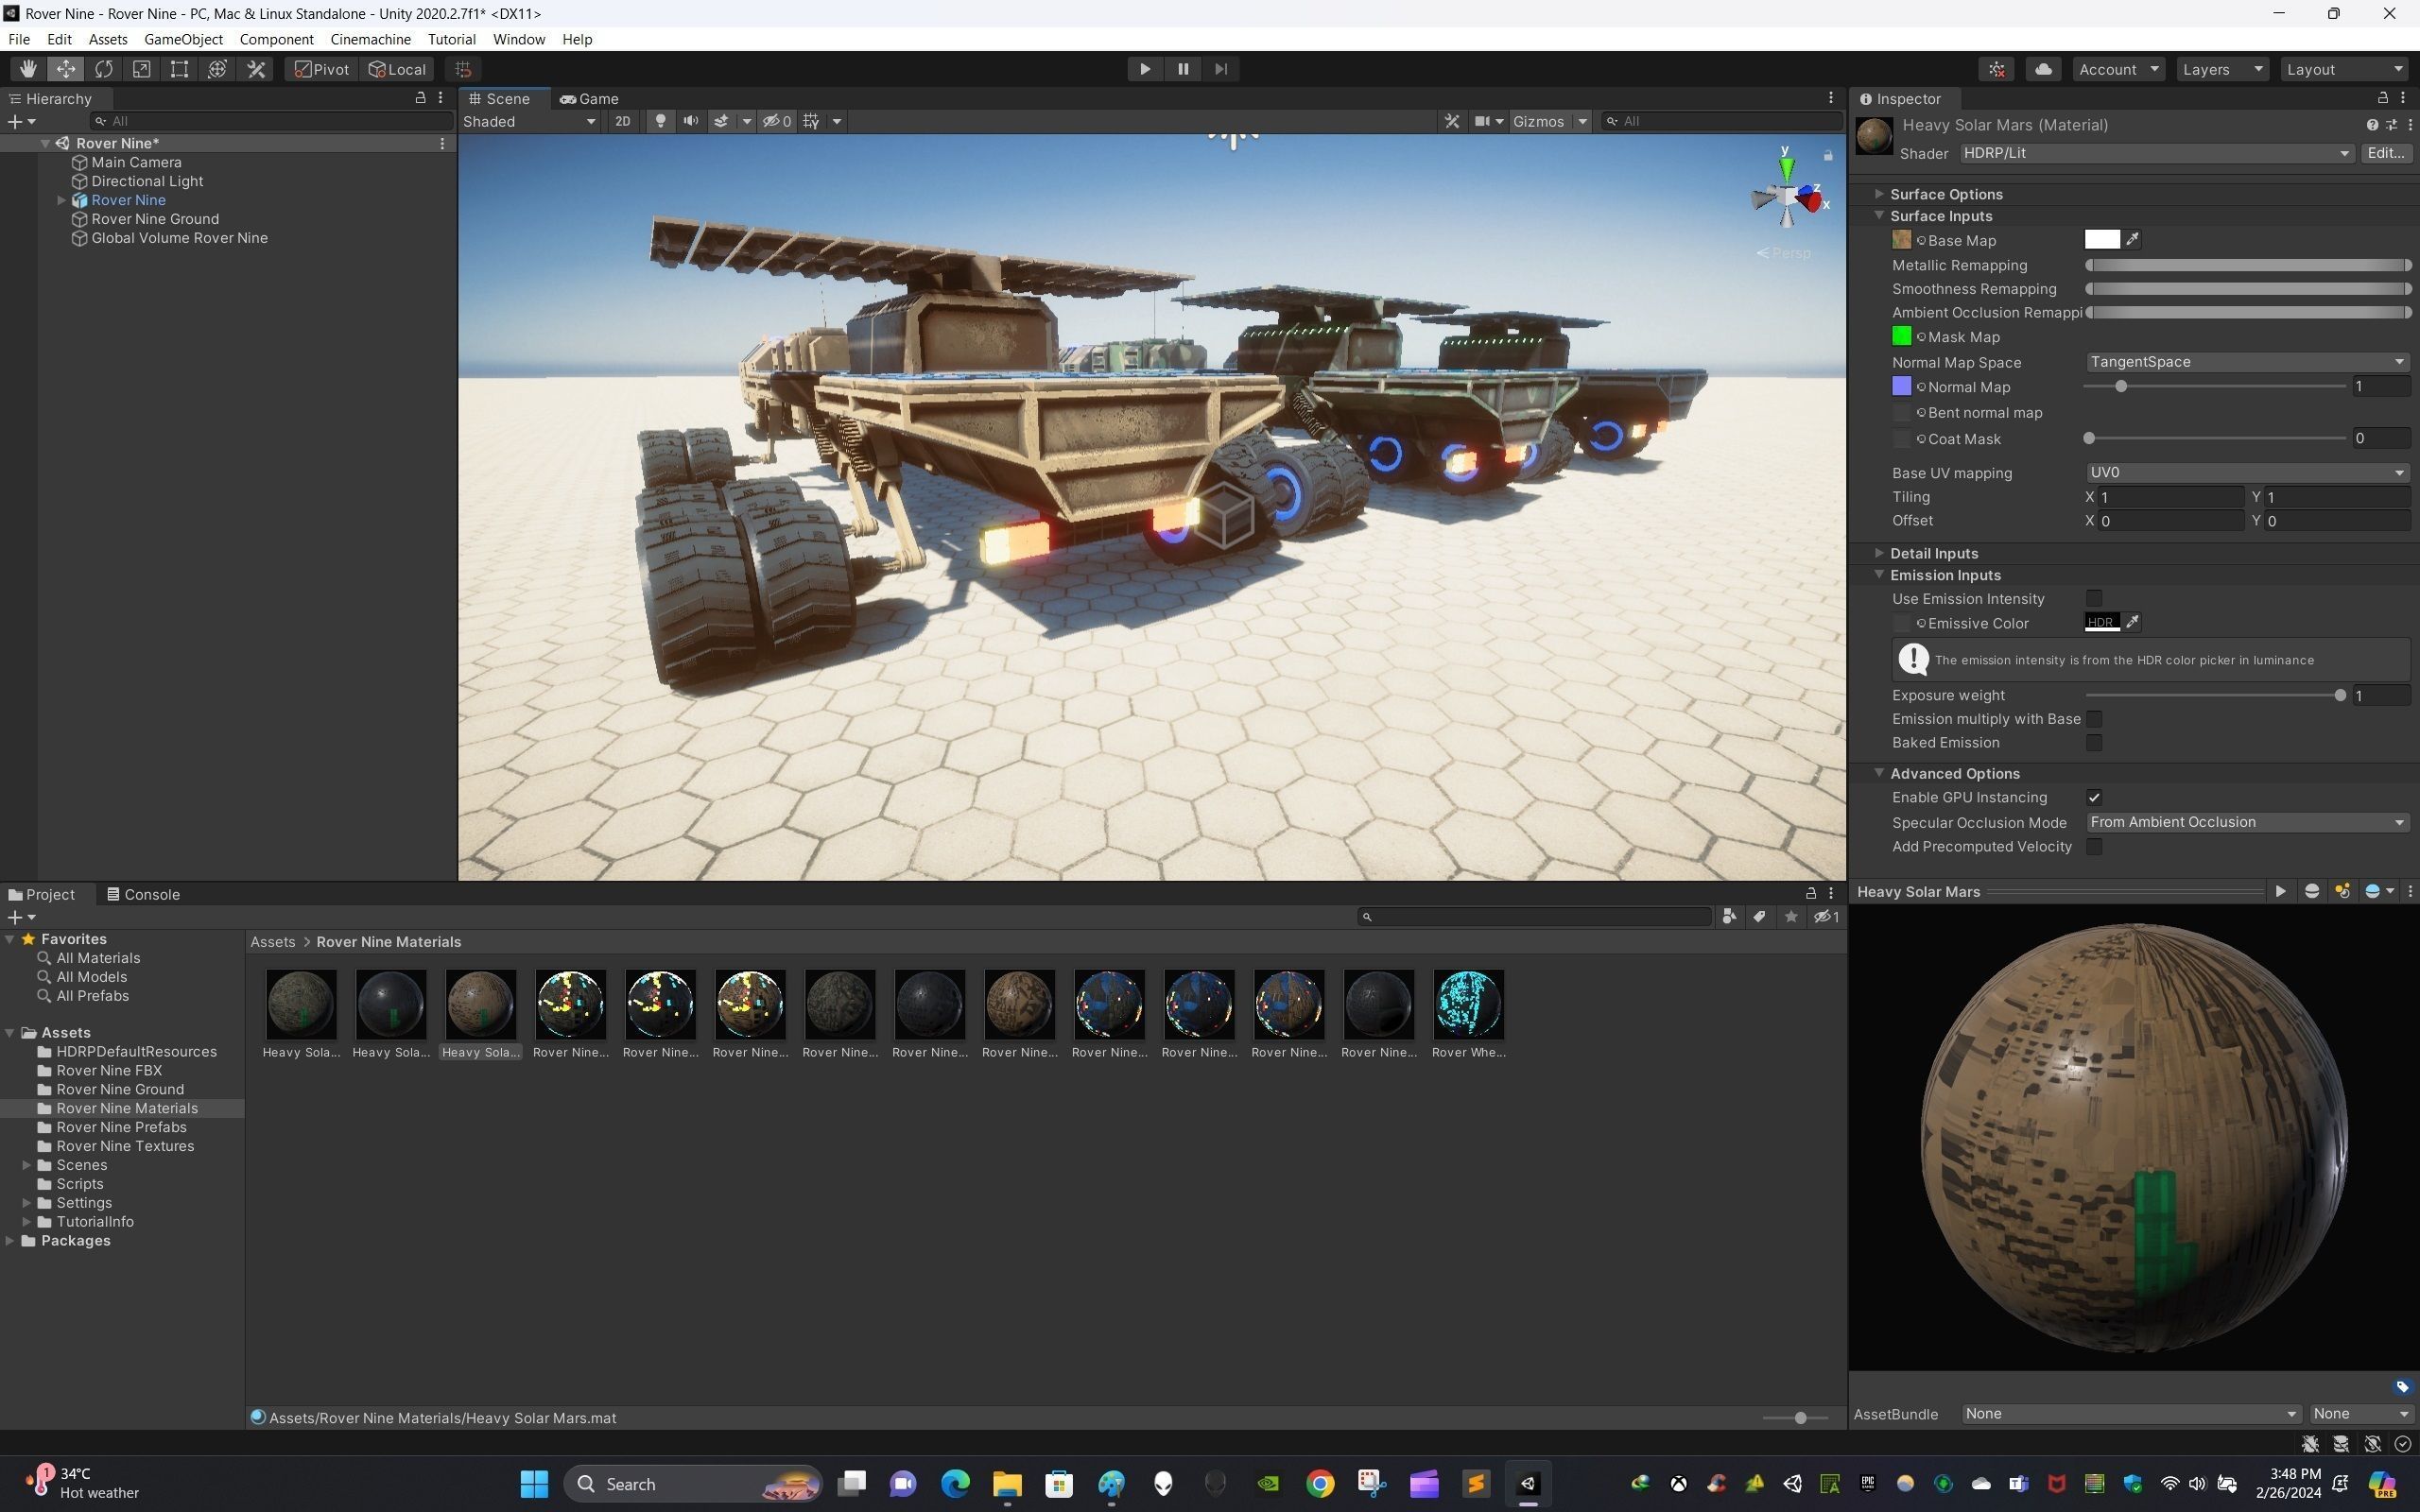Open the Cinemachine menu
2420x1512 pixels.
coord(370,39)
